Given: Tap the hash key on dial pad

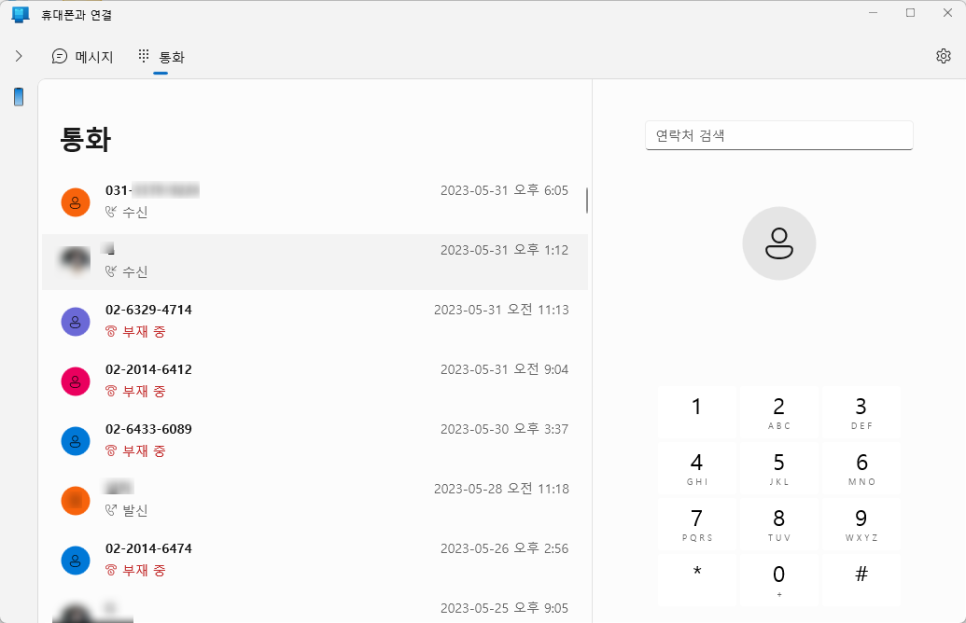Looking at the screenshot, I should coord(861,580).
